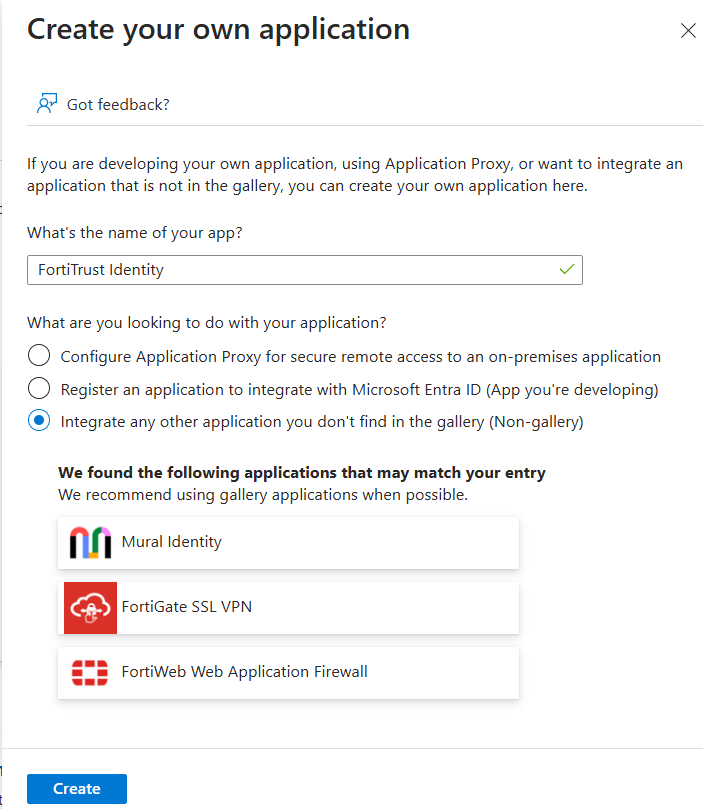Click the Got feedback speech bubble icon
703x809 pixels.
pyautogui.click(x=46, y=103)
